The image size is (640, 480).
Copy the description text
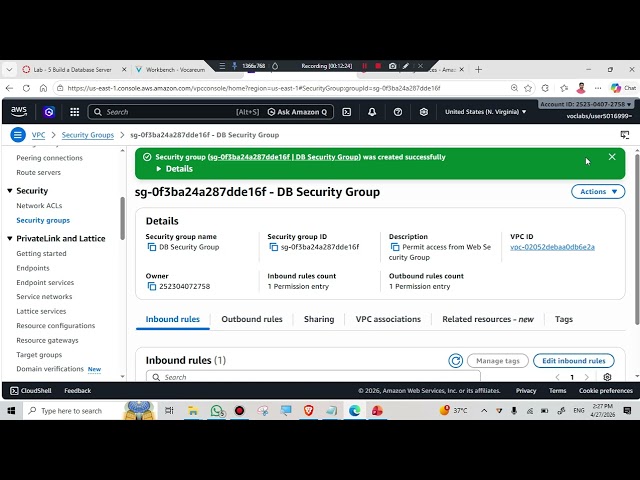[395, 247]
